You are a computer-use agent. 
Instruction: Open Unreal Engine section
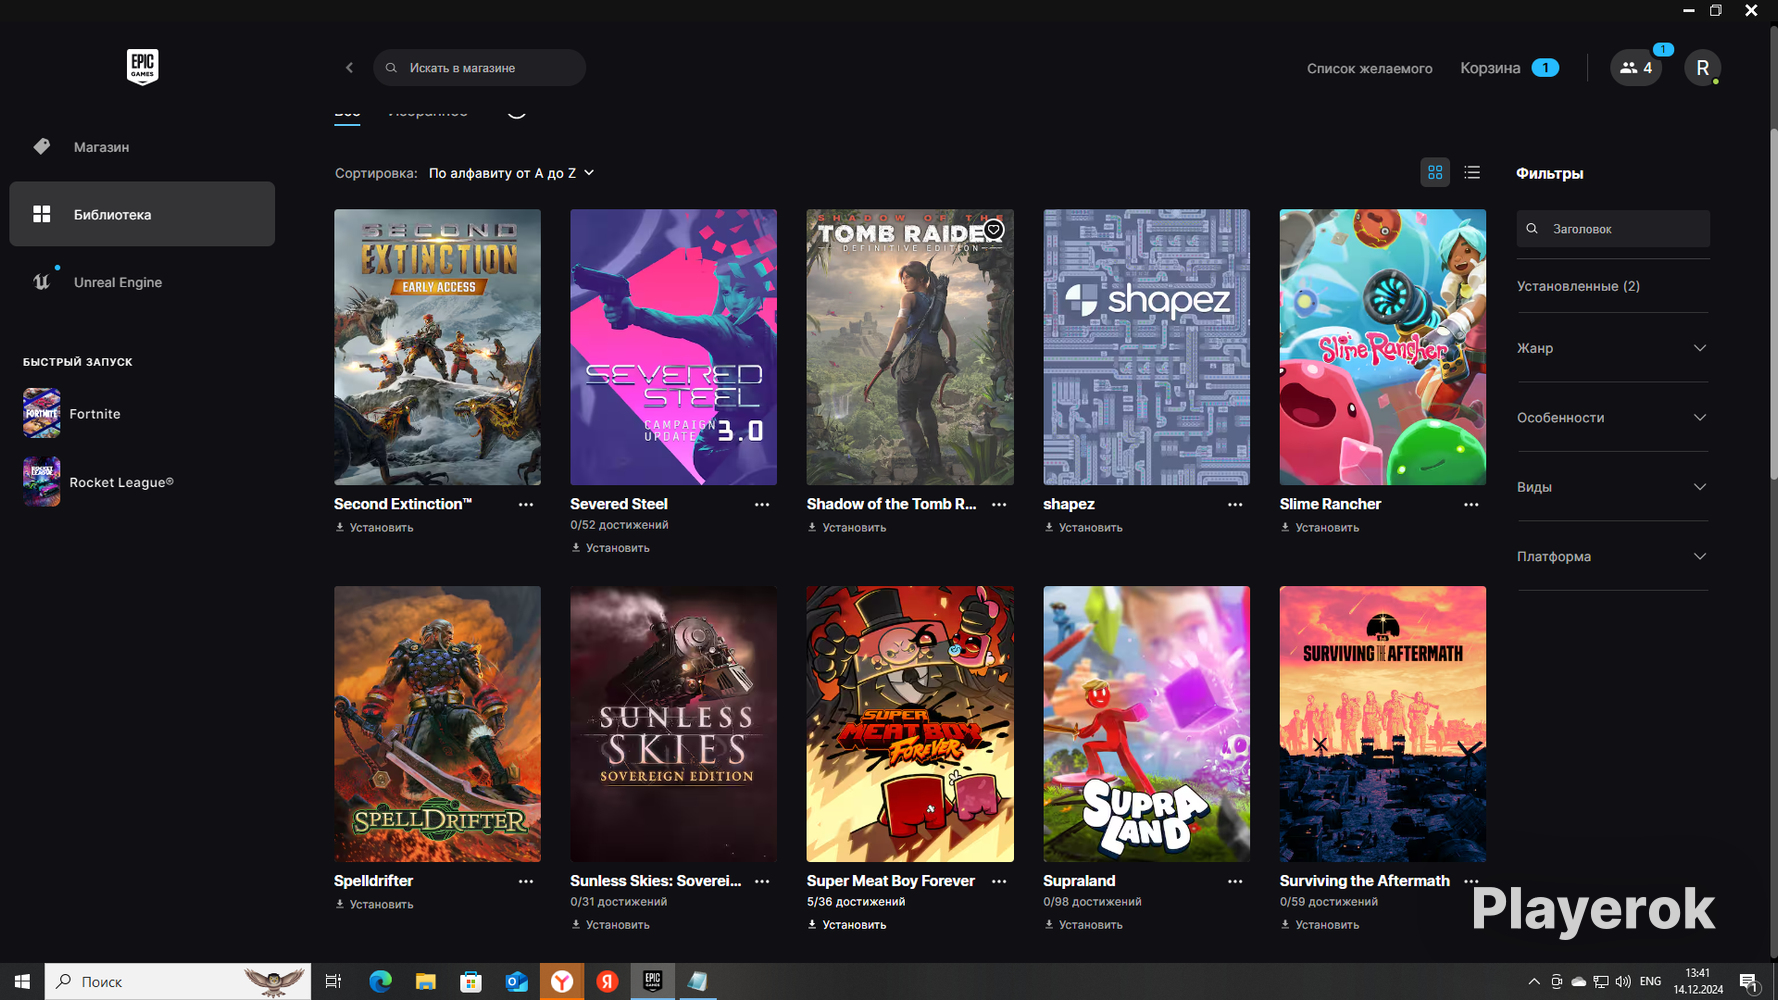pos(142,282)
